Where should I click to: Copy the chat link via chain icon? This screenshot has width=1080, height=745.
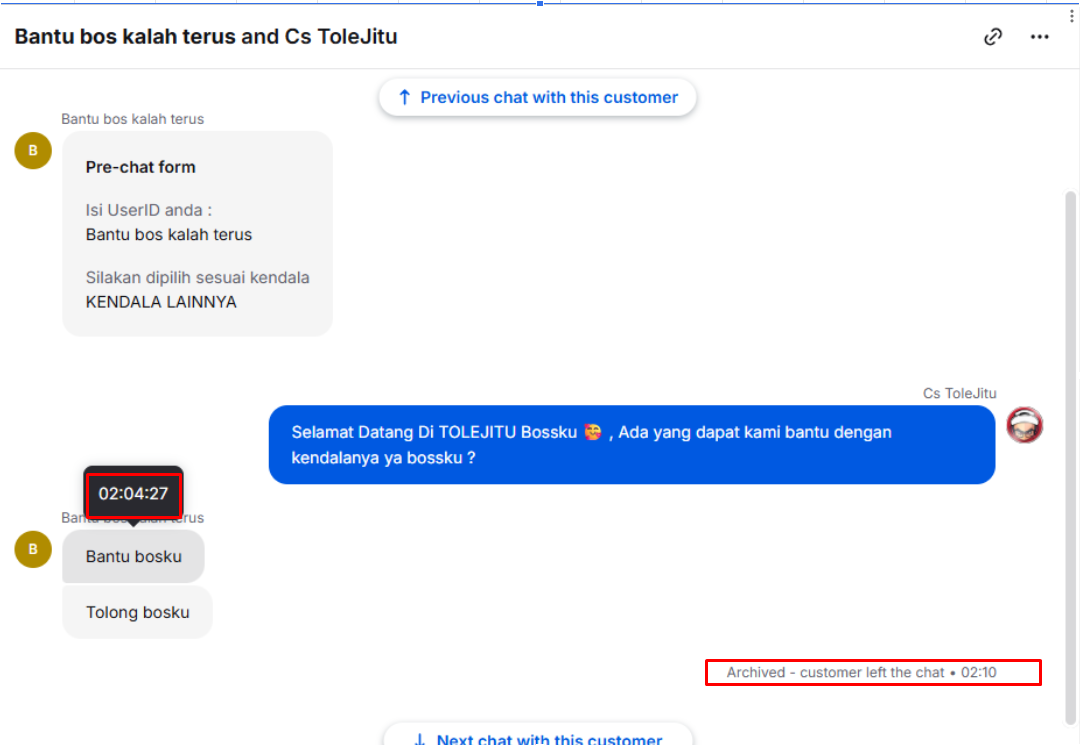[993, 36]
